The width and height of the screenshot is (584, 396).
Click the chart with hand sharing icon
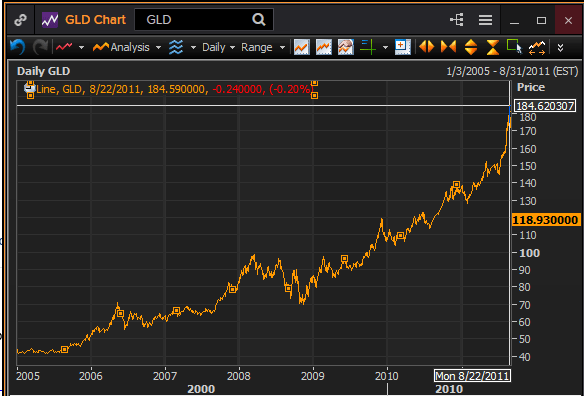point(346,47)
